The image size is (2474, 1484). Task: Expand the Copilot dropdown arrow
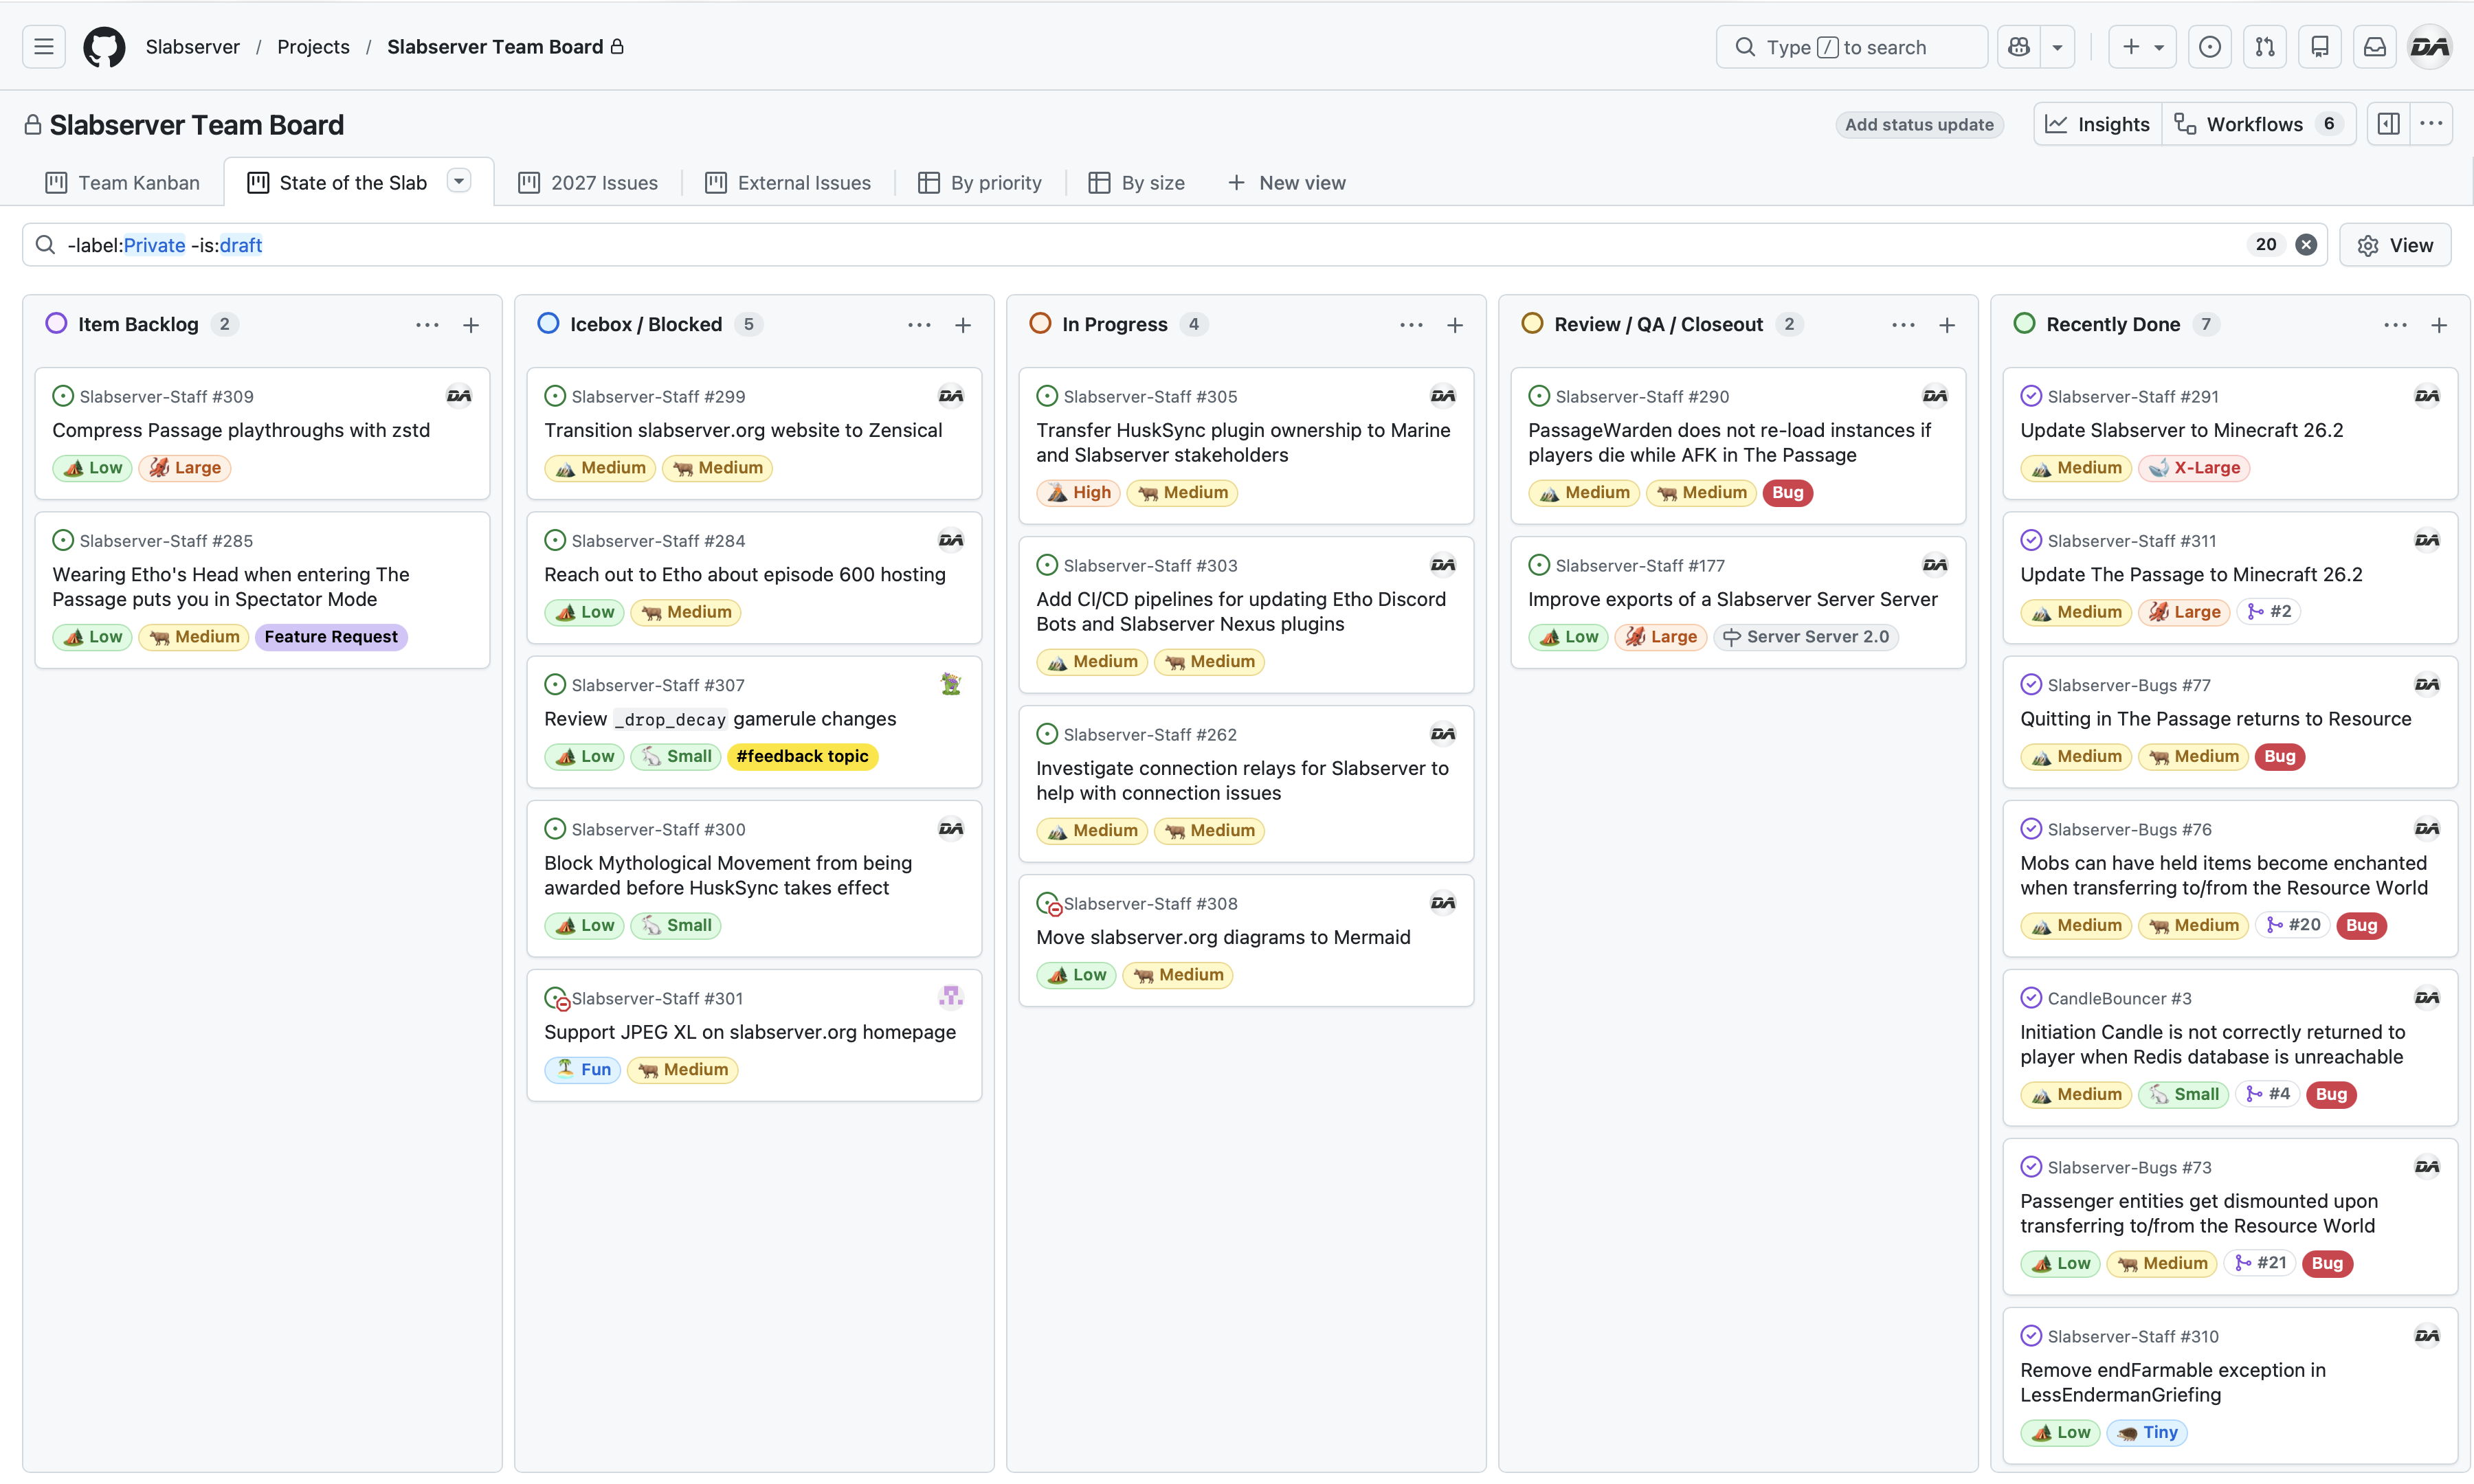click(x=2058, y=47)
